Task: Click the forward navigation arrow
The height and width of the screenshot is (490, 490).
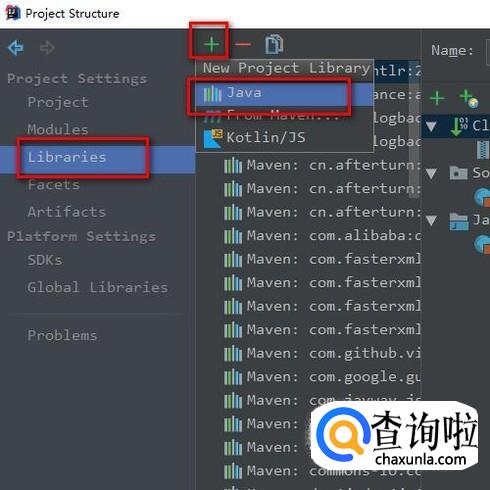Action: [47, 48]
